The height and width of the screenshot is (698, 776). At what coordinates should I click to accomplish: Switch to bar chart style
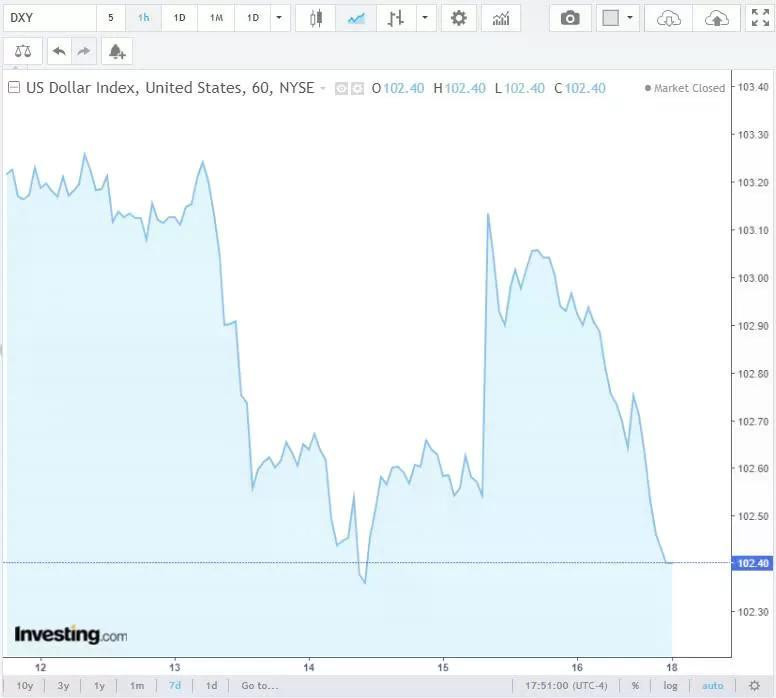[396, 18]
